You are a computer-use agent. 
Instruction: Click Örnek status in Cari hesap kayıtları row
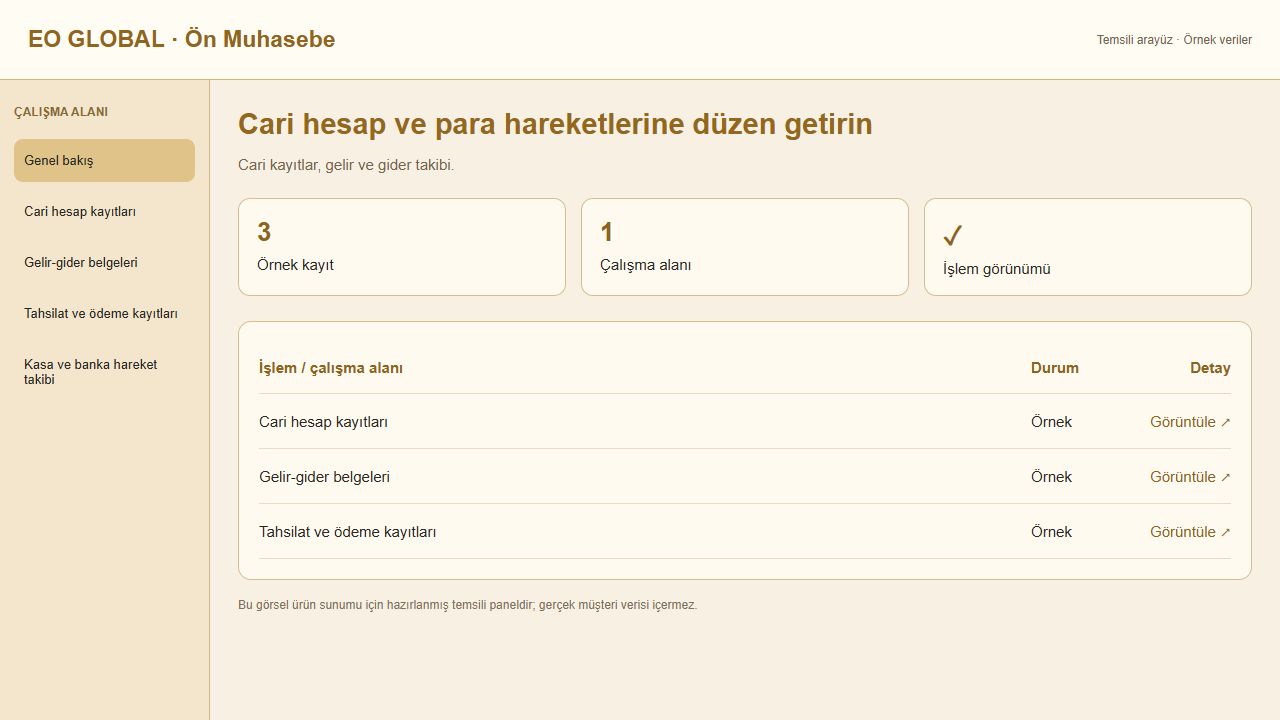pos(1051,422)
